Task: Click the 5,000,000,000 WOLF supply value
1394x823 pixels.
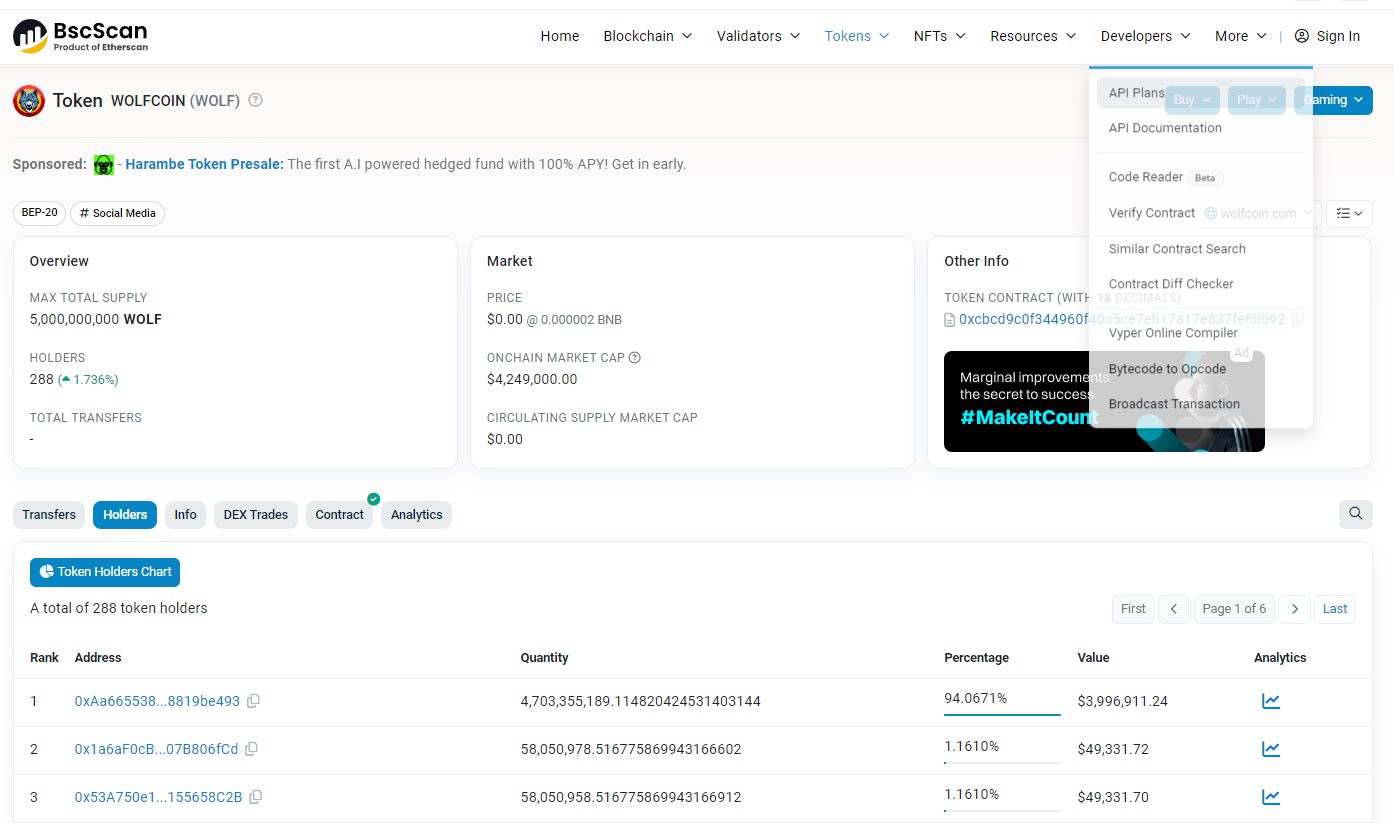Action: click(x=96, y=319)
